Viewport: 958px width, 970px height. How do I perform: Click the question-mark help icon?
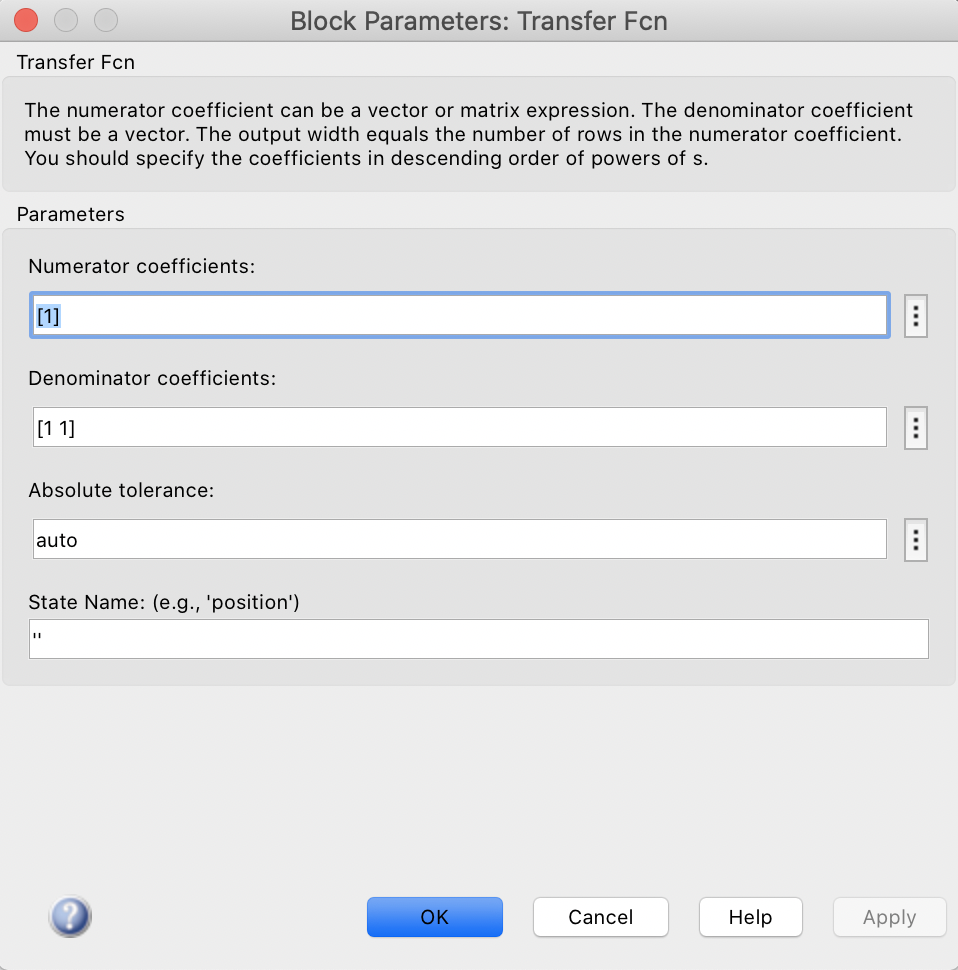pyautogui.click(x=69, y=916)
